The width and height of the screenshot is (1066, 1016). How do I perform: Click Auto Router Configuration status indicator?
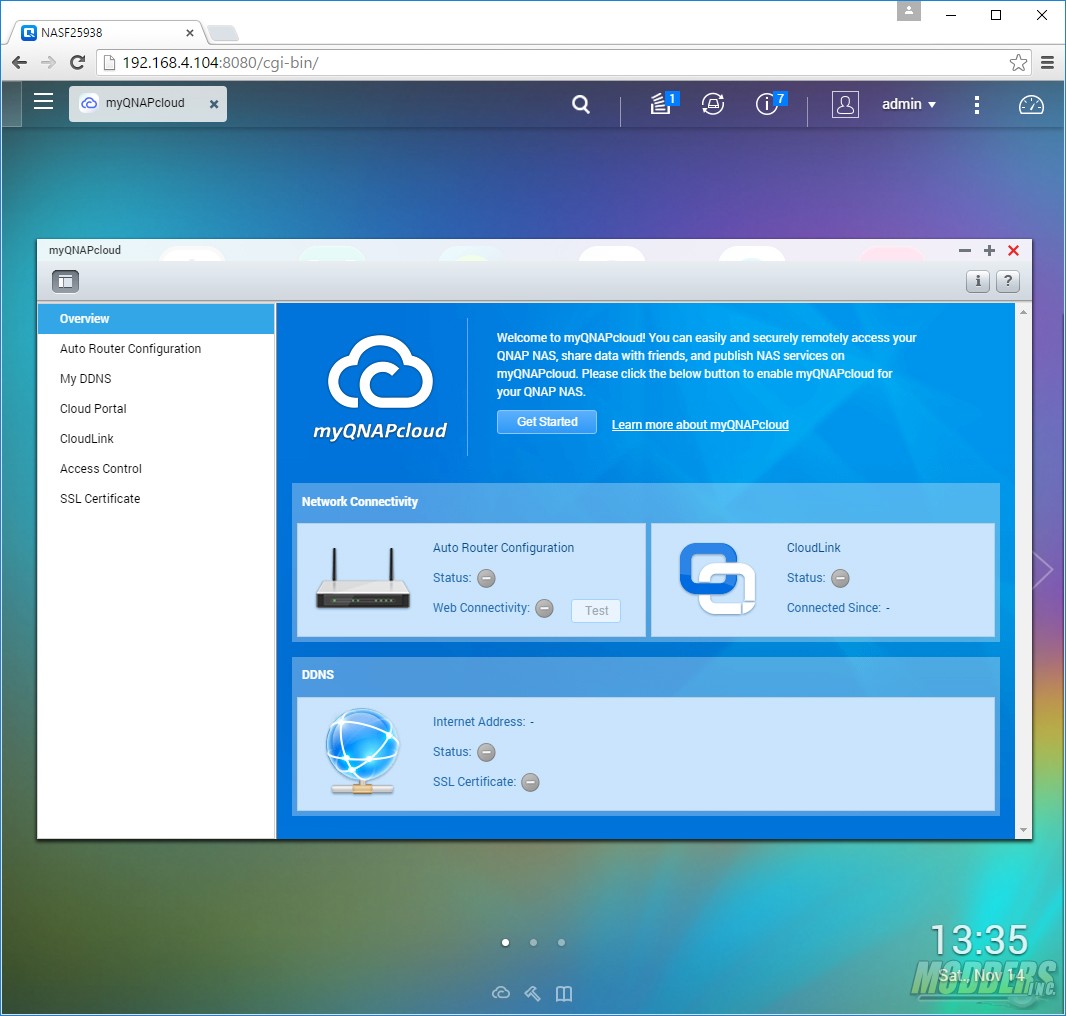click(x=486, y=578)
